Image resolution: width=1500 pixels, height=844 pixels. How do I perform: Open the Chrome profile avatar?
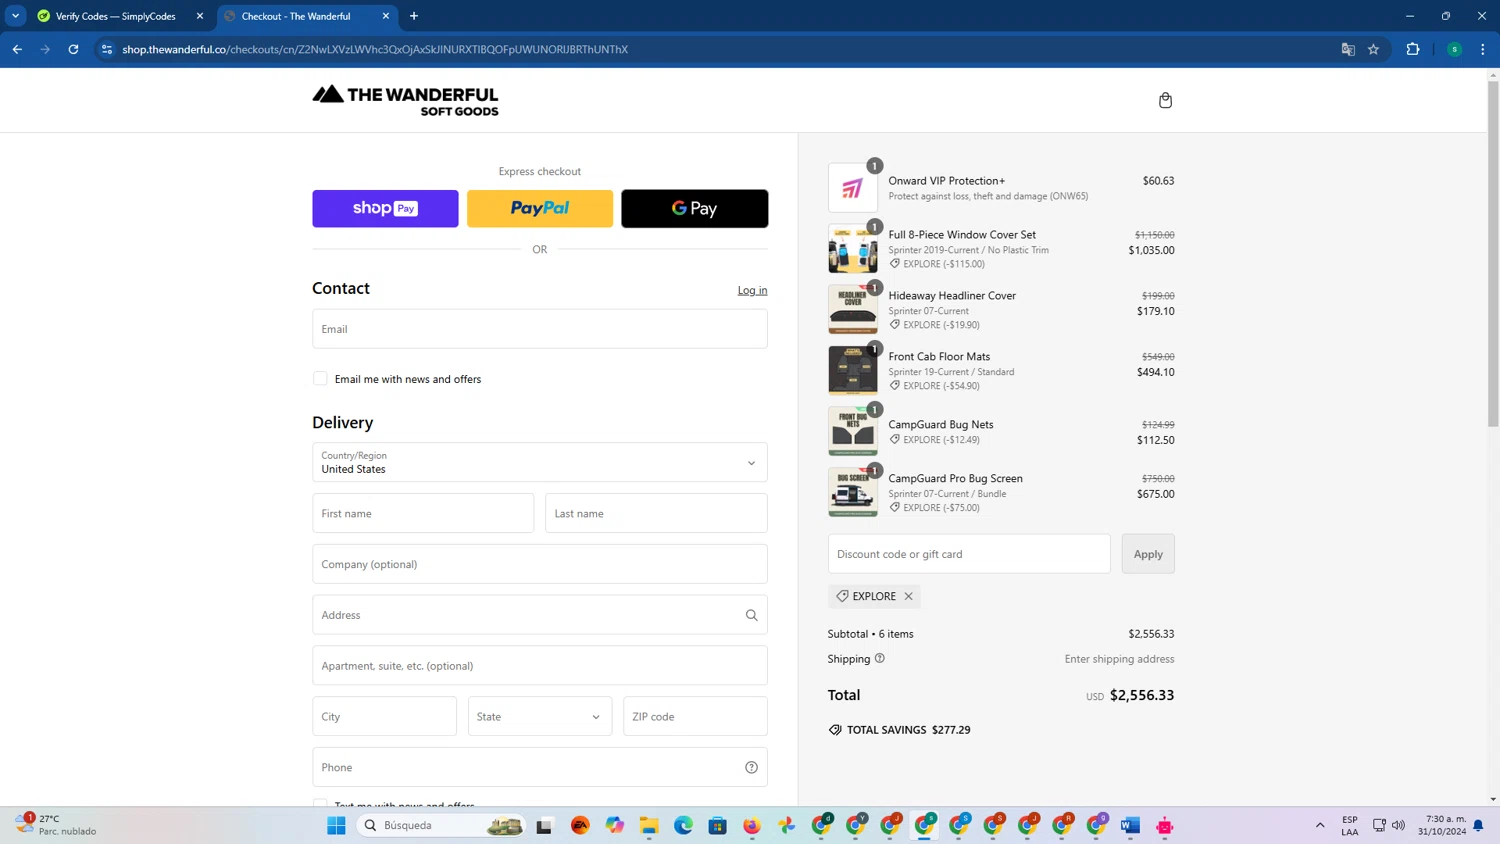[x=1454, y=49]
